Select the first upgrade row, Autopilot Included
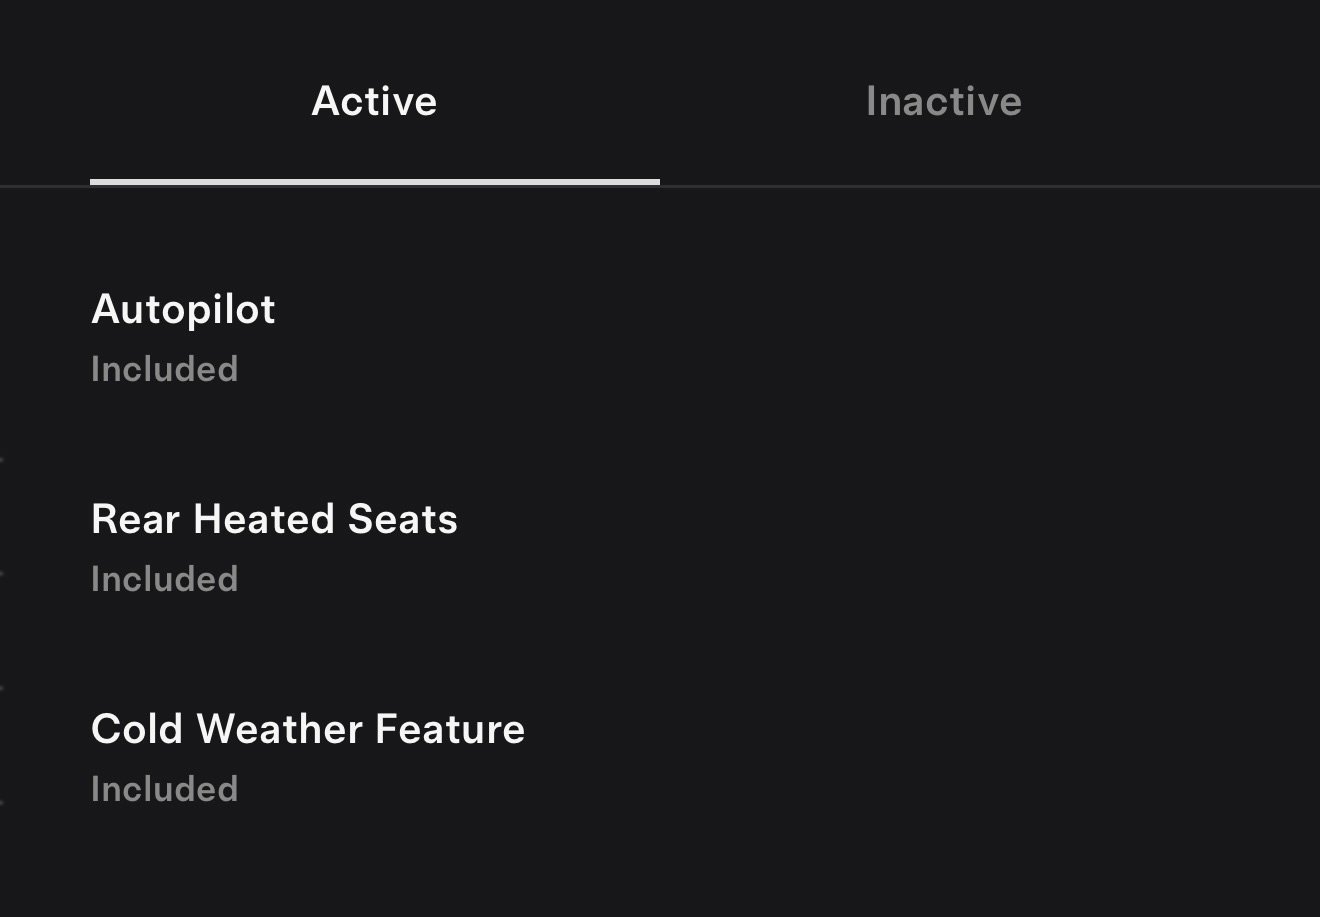The width and height of the screenshot is (1320, 917). point(183,338)
